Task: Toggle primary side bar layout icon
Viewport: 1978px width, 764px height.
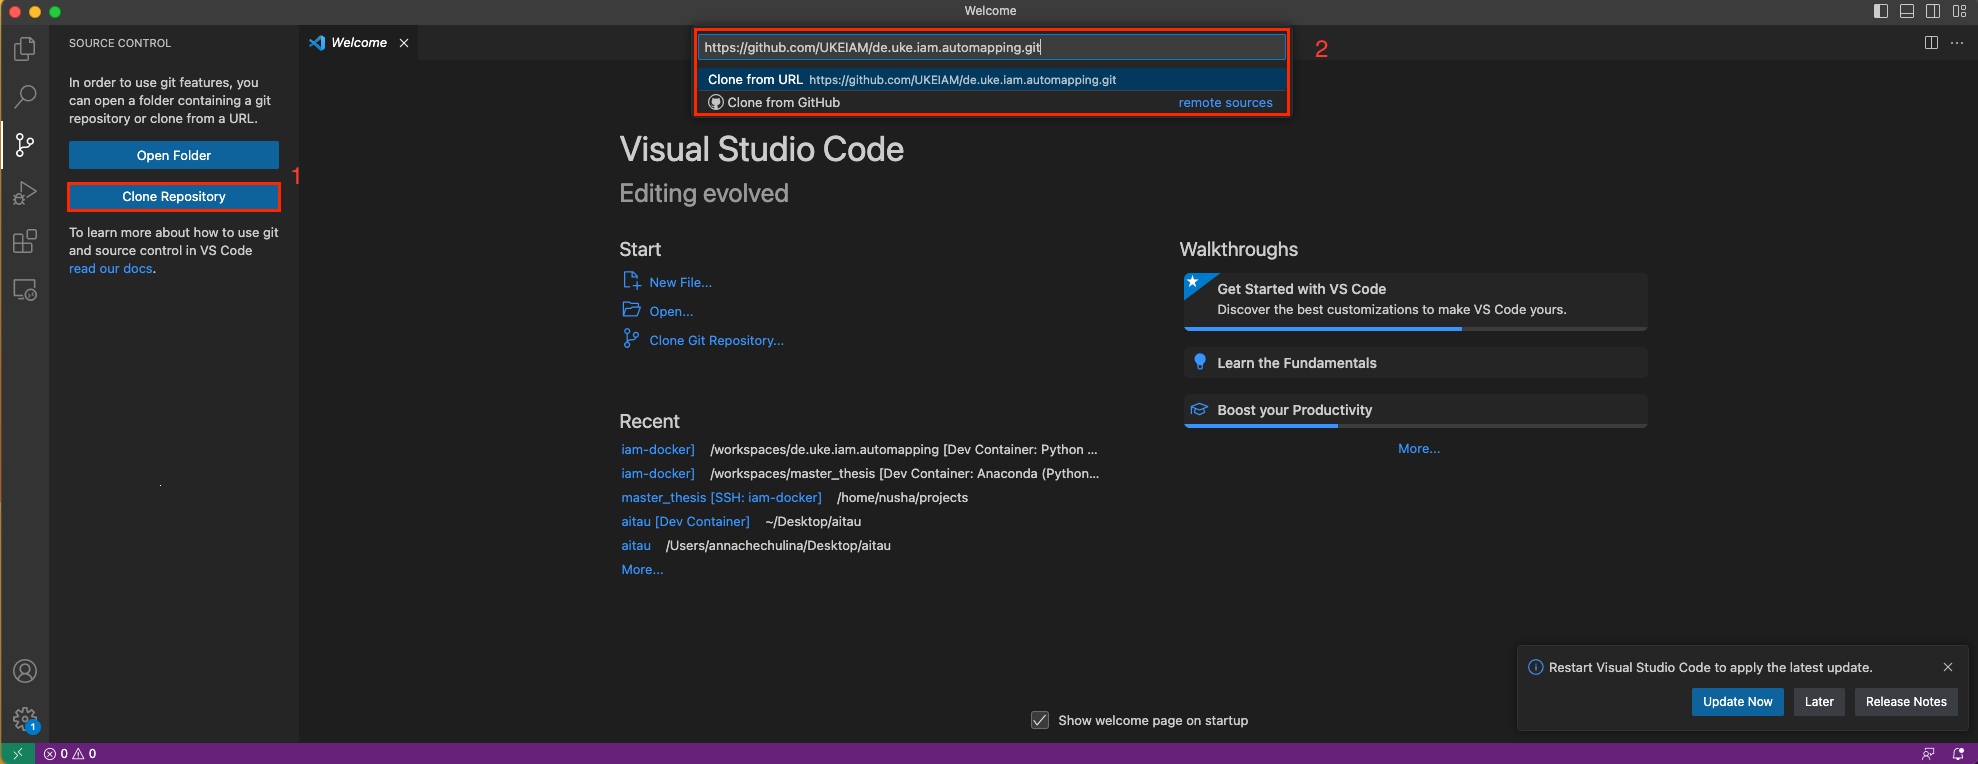Action: pyautogui.click(x=1881, y=11)
